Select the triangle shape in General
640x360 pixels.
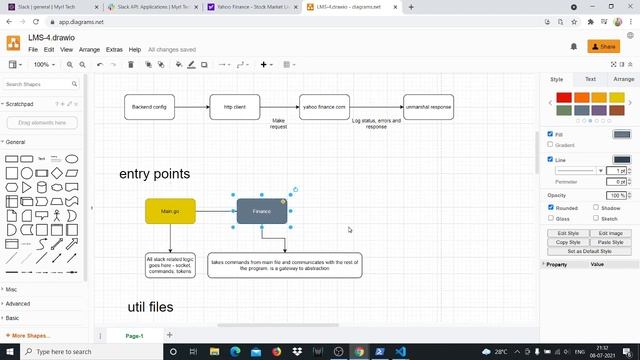tap(27, 187)
